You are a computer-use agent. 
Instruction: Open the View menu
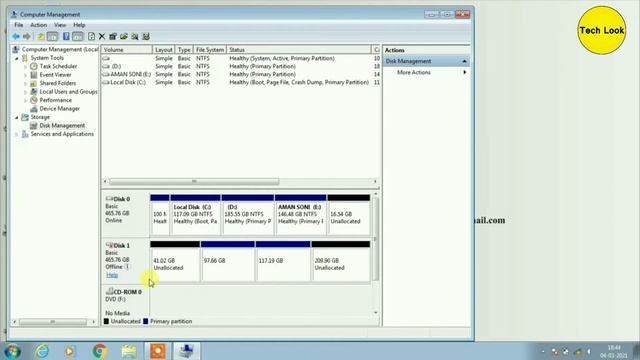click(x=60, y=25)
